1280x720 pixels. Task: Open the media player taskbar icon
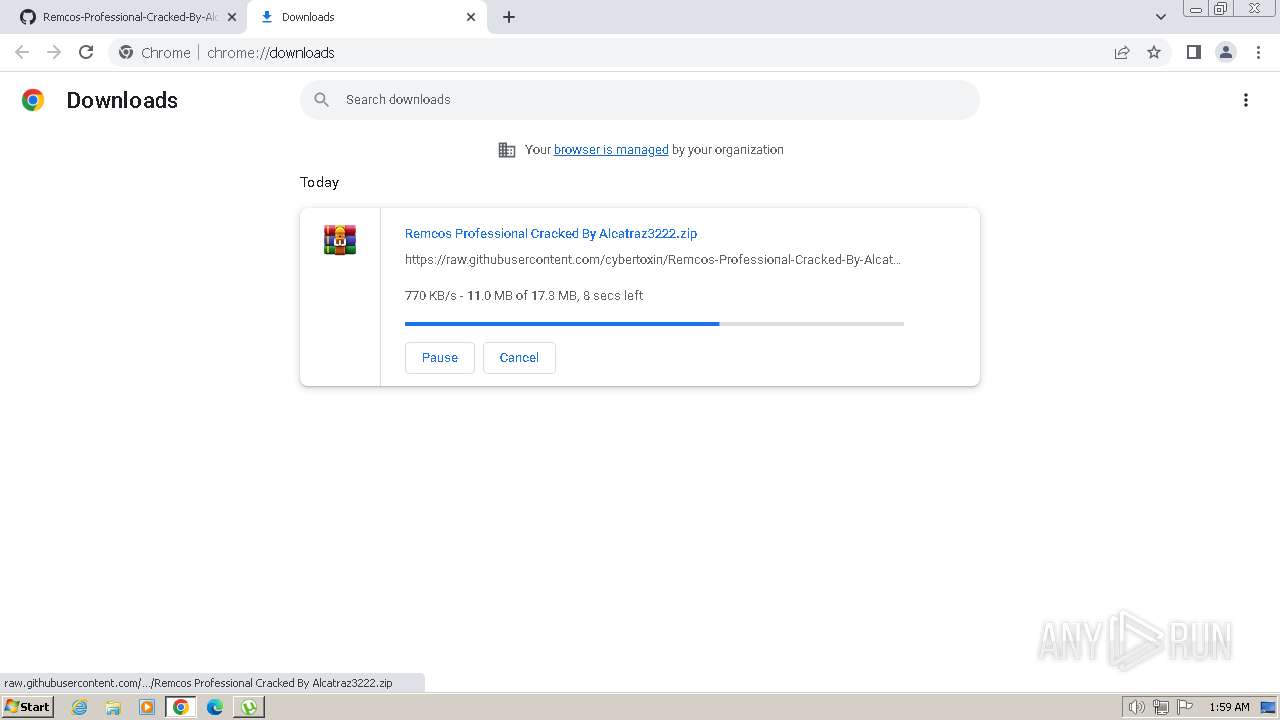click(147, 707)
